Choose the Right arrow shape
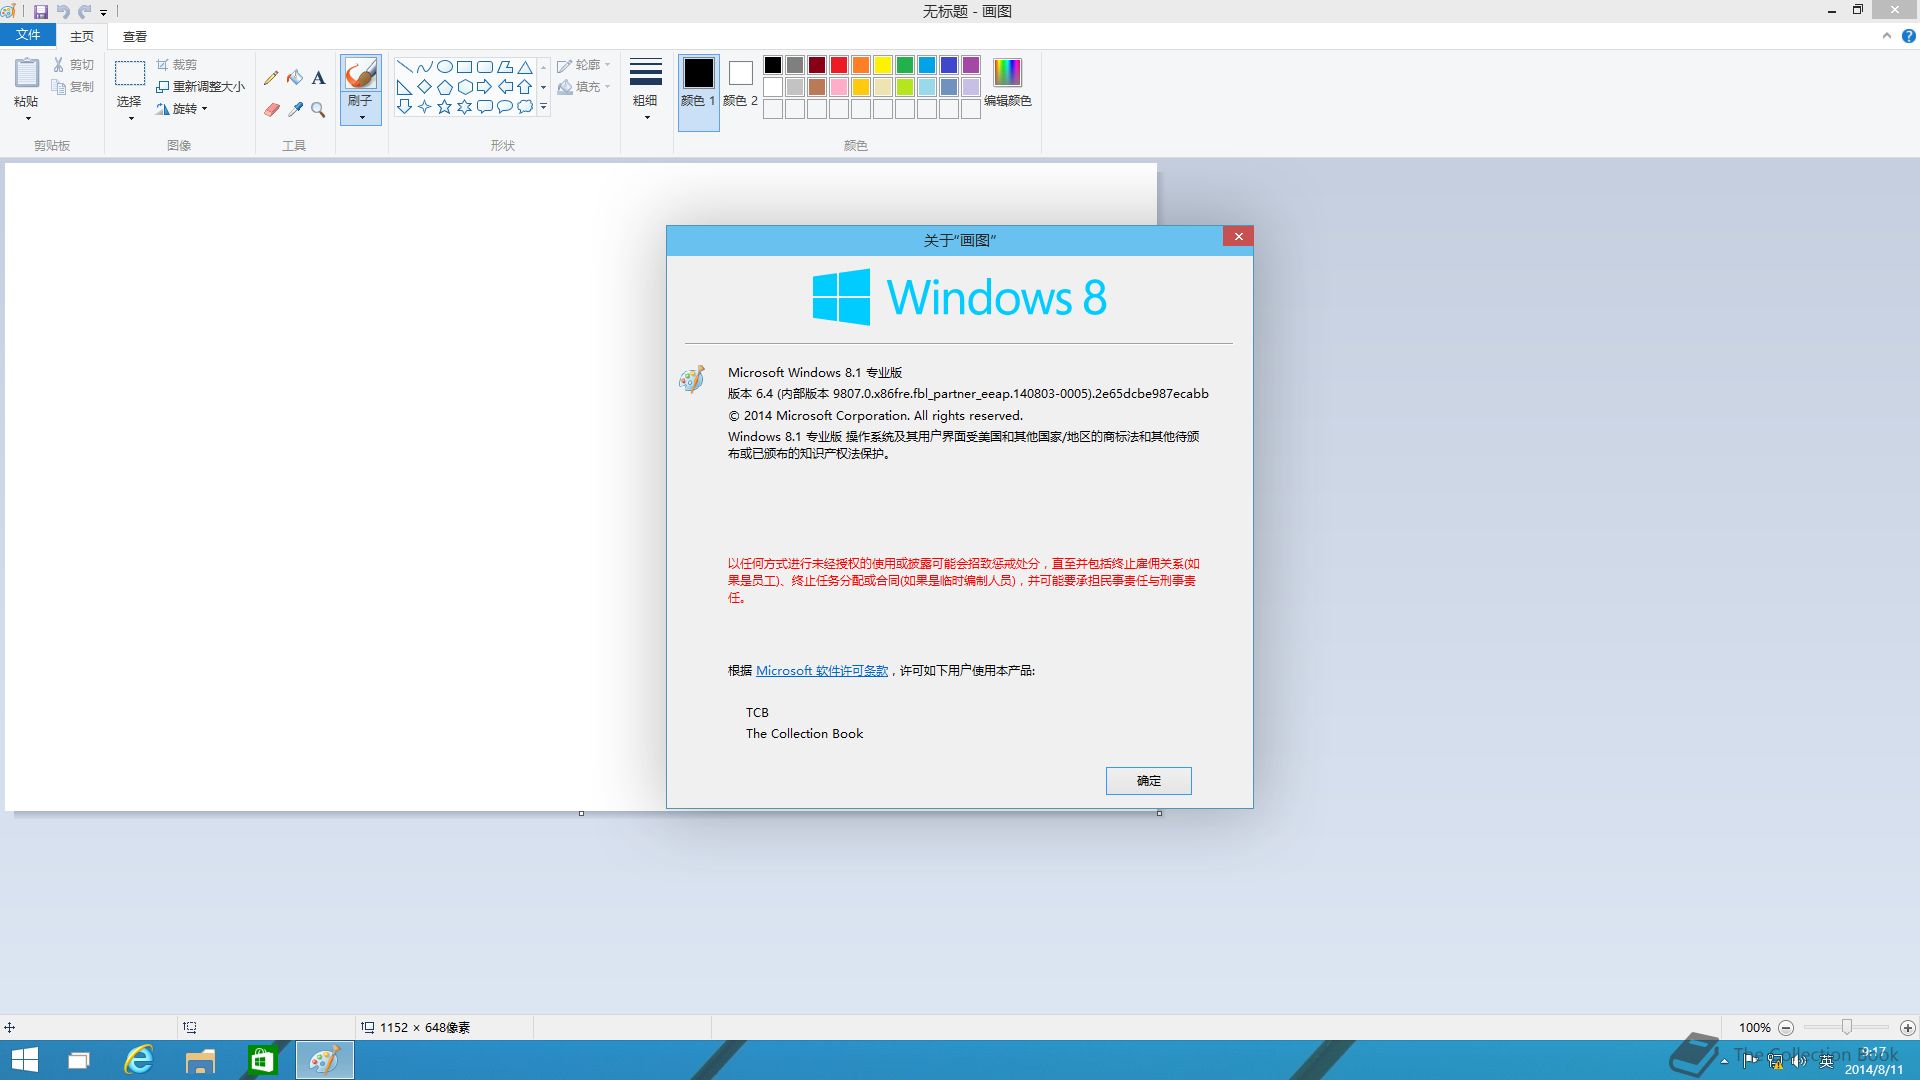This screenshot has height=1080, width=1920. point(484,87)
